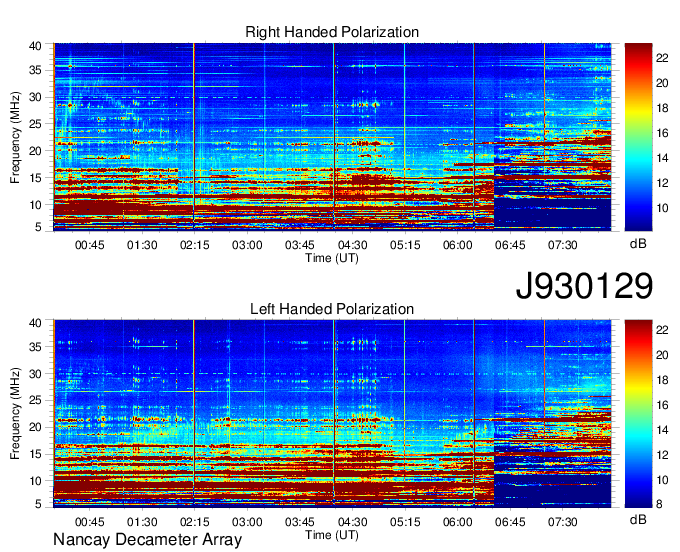Image resolution: width=680 pixels, height=552 pixels.
Task: Click the 03:00 time tick of Left Handed plot
Action: 247,522
